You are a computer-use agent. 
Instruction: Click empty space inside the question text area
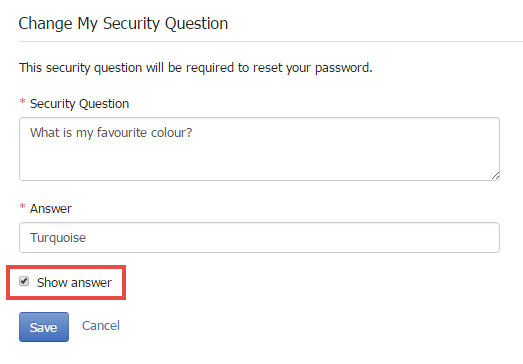[x=259, y=162]
